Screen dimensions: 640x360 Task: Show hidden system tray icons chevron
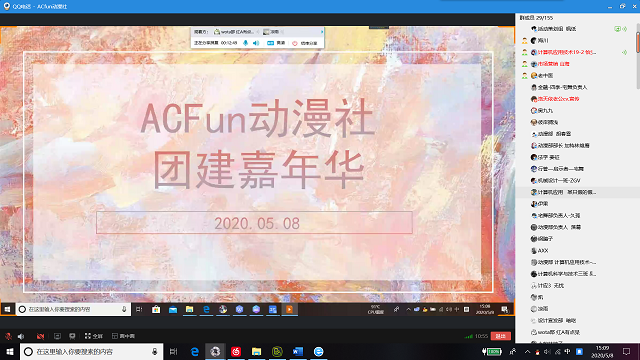coord(527,351)
